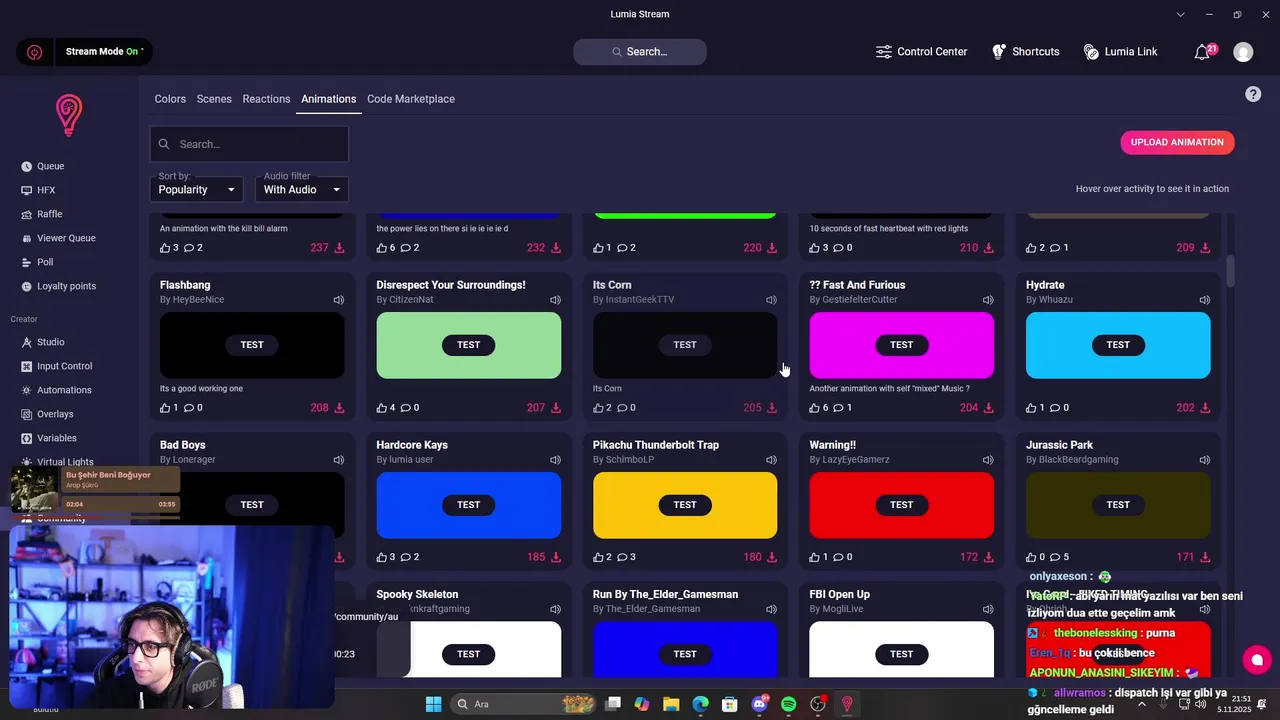Open Lumia Stream taskbar icon

click(x=847, y=704)
